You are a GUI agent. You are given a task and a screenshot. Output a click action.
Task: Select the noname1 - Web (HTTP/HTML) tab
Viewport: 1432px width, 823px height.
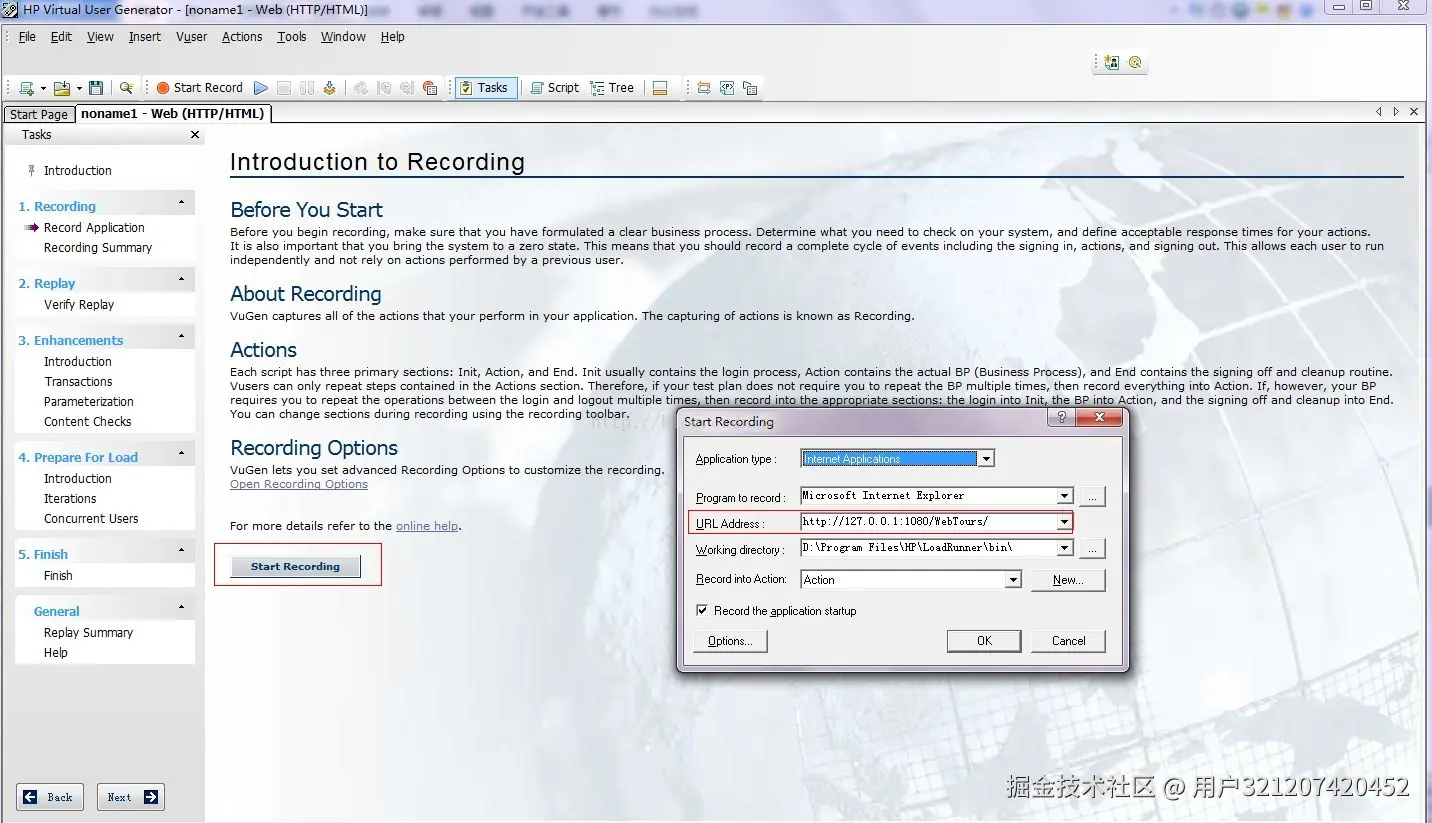click(173, 114)
